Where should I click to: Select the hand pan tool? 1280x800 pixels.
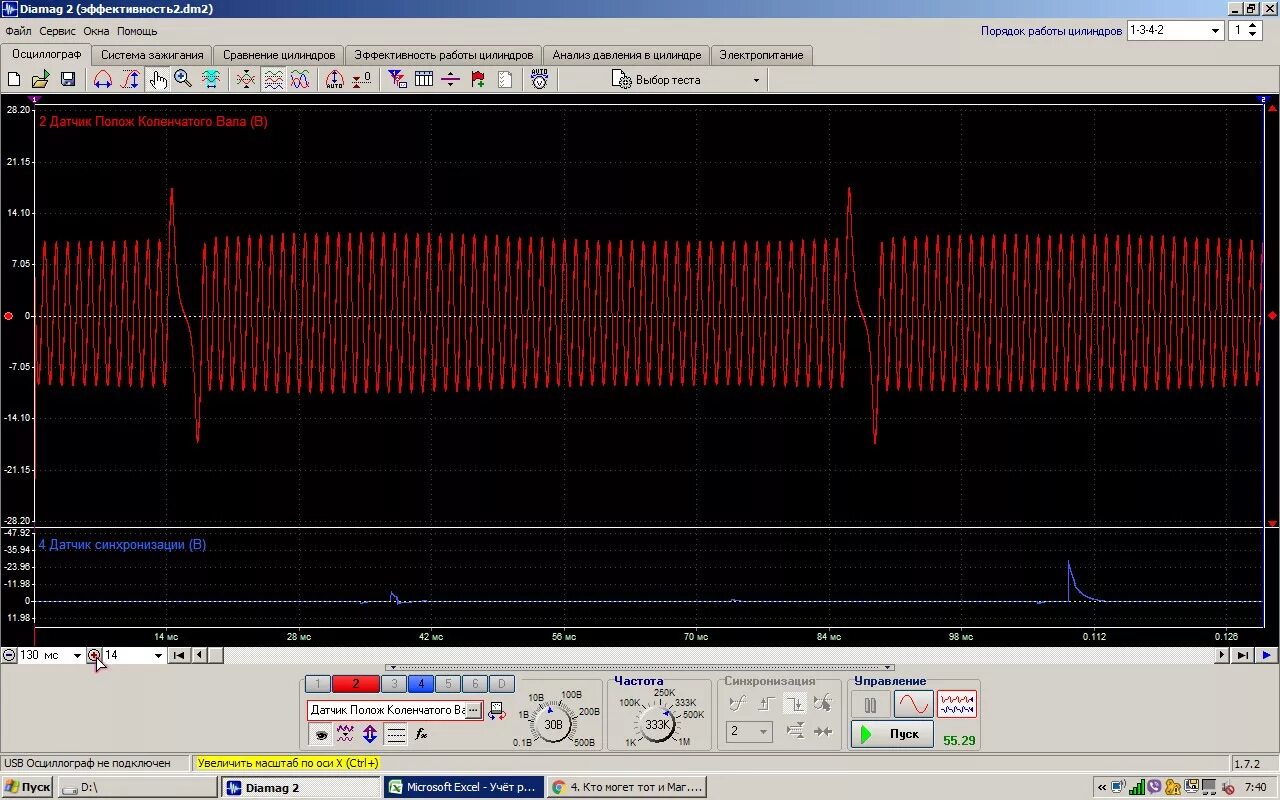click(x=157, y=79)
